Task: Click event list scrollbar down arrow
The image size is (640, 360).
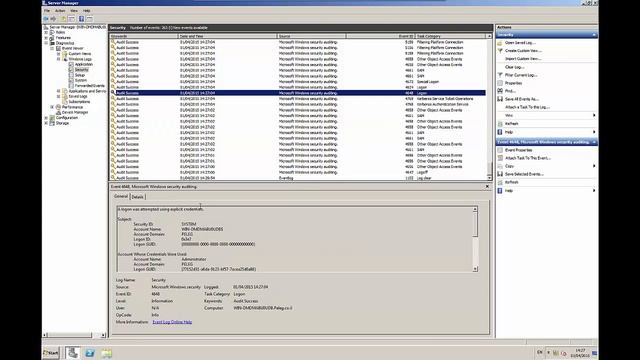Action: [489, 178]
